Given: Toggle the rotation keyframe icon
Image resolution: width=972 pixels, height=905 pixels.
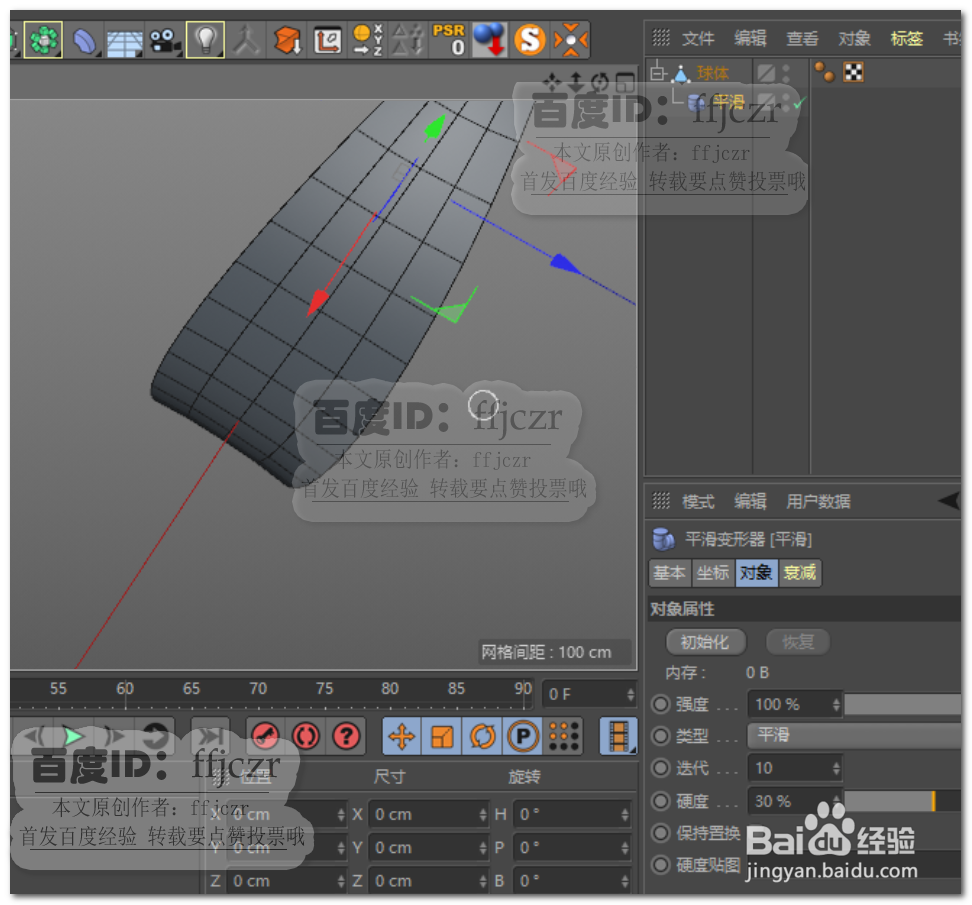Looking at the screenshot, I should click(x=482, y=736).
